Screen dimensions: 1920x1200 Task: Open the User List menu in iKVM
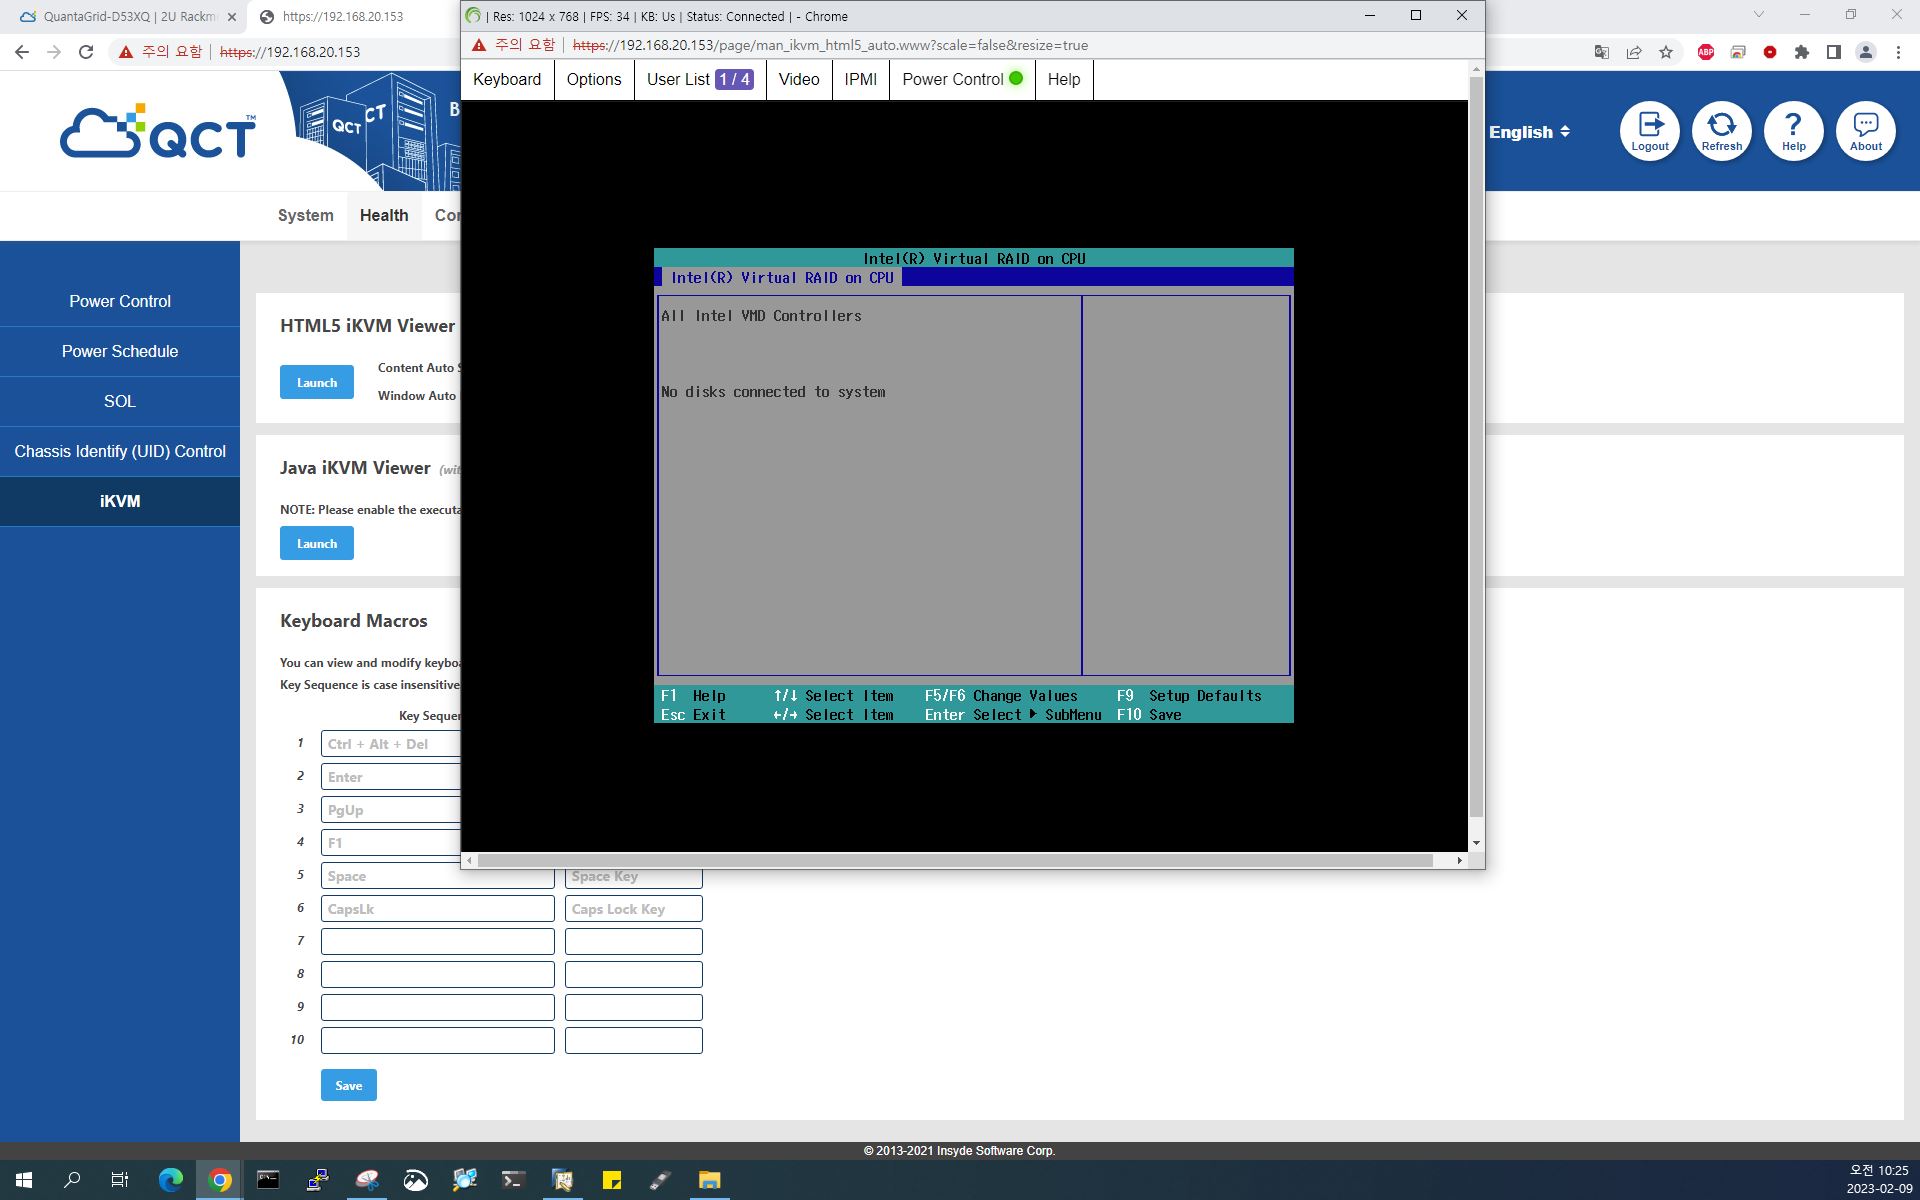click(x=700, y=80)
